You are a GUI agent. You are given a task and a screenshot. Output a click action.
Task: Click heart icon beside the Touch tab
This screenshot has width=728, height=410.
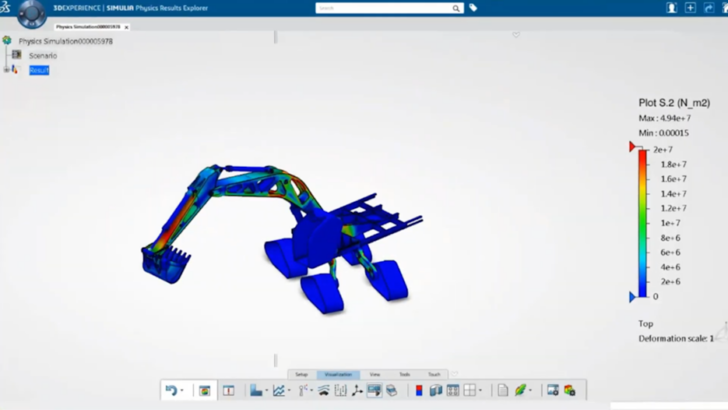coord(455,374)
